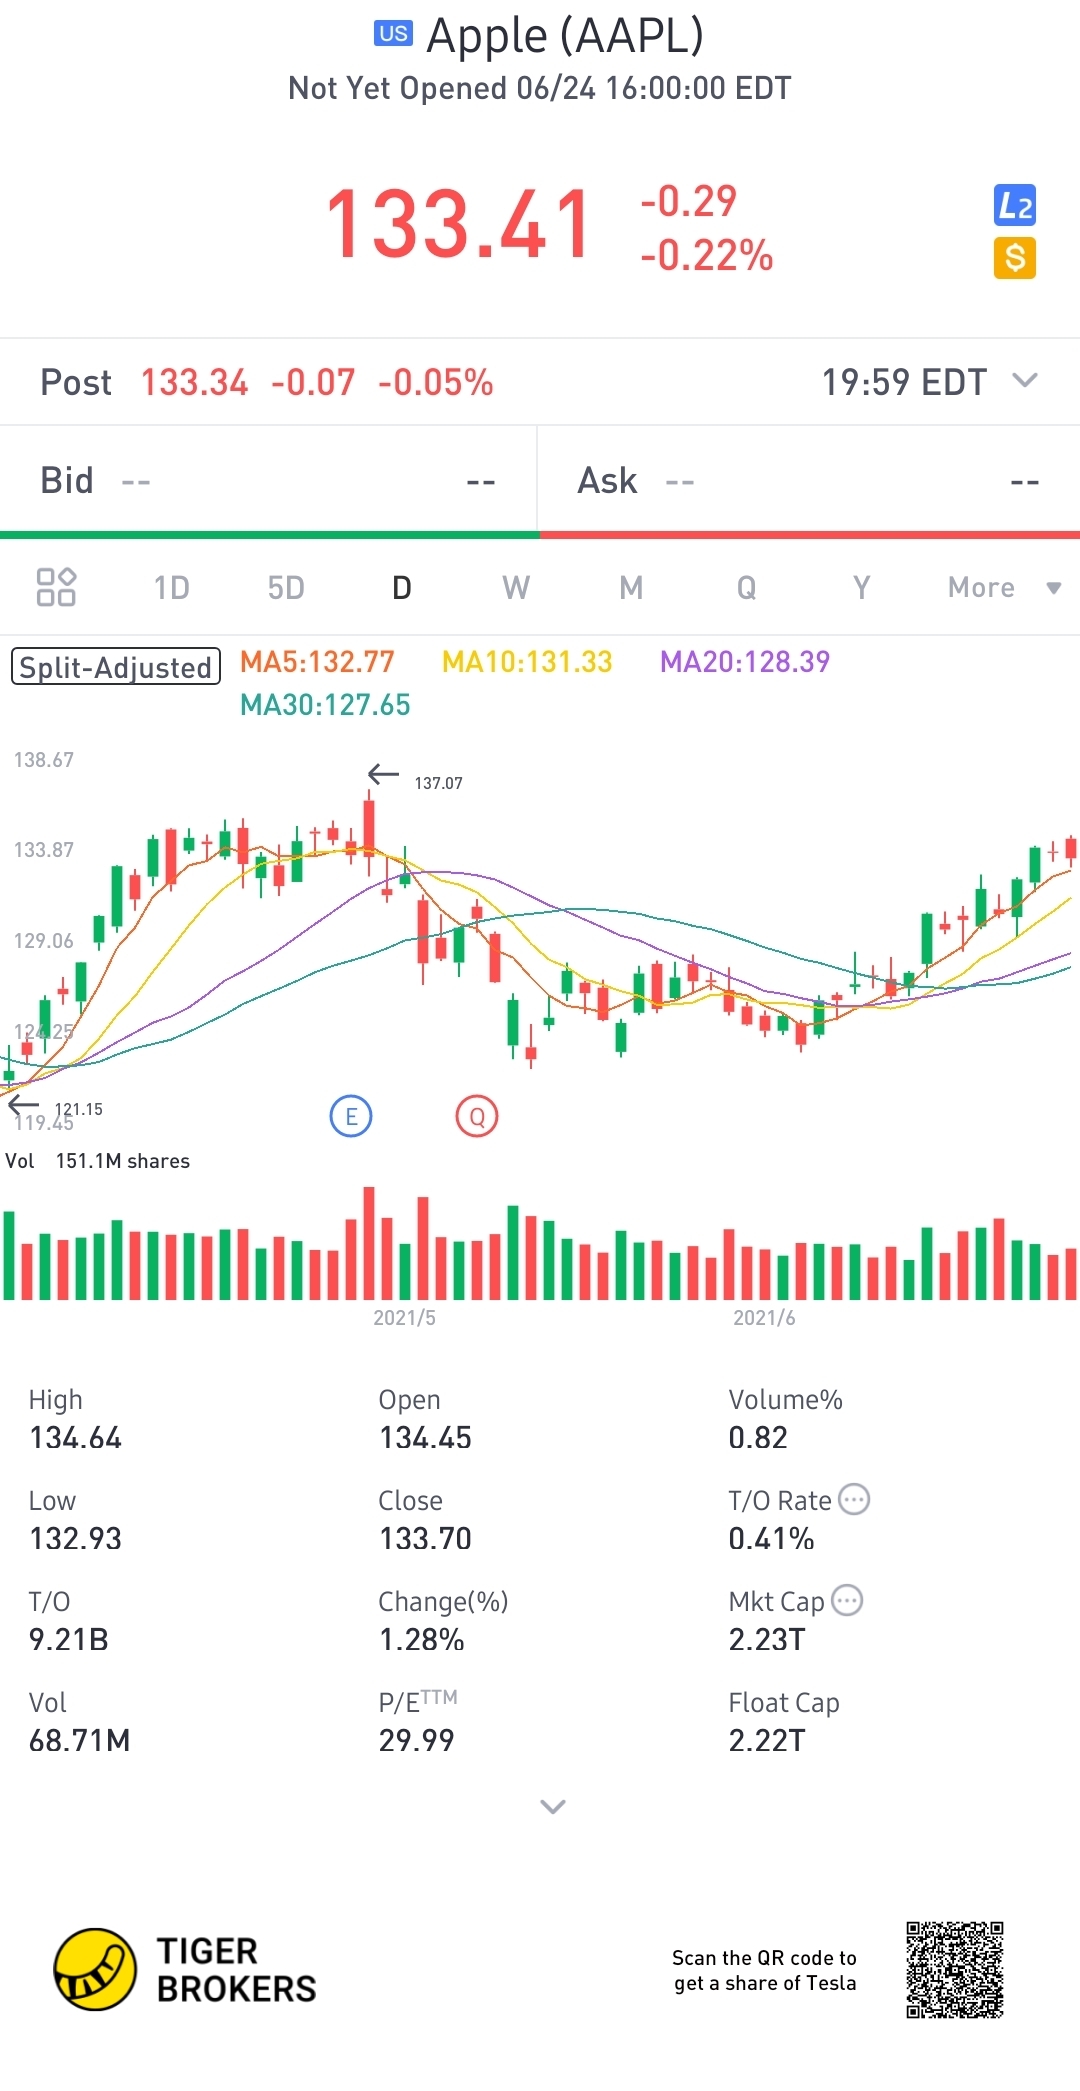Open T/O Rate info bubble
1080x2091 pixels.
click(854, 1499)
